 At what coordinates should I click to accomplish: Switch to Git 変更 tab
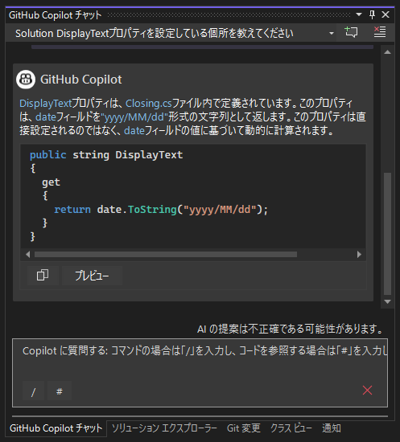pos(244,428)
